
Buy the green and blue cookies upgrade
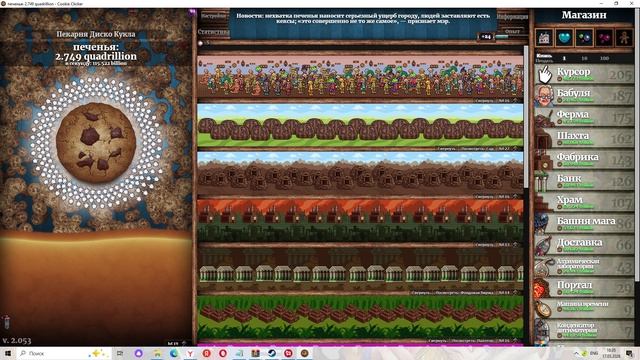click(x=584, y=38)
